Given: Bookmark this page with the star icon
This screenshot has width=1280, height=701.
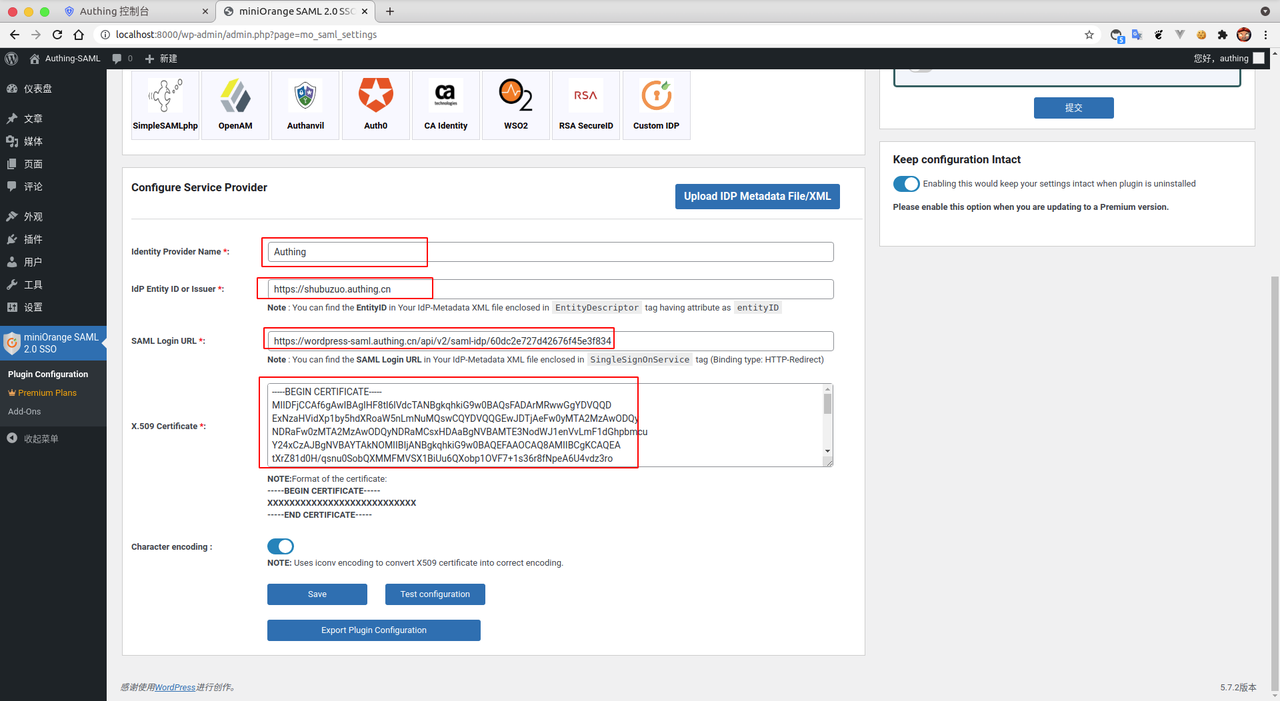Looking at the screenshot, I should tap(1089, 34).
